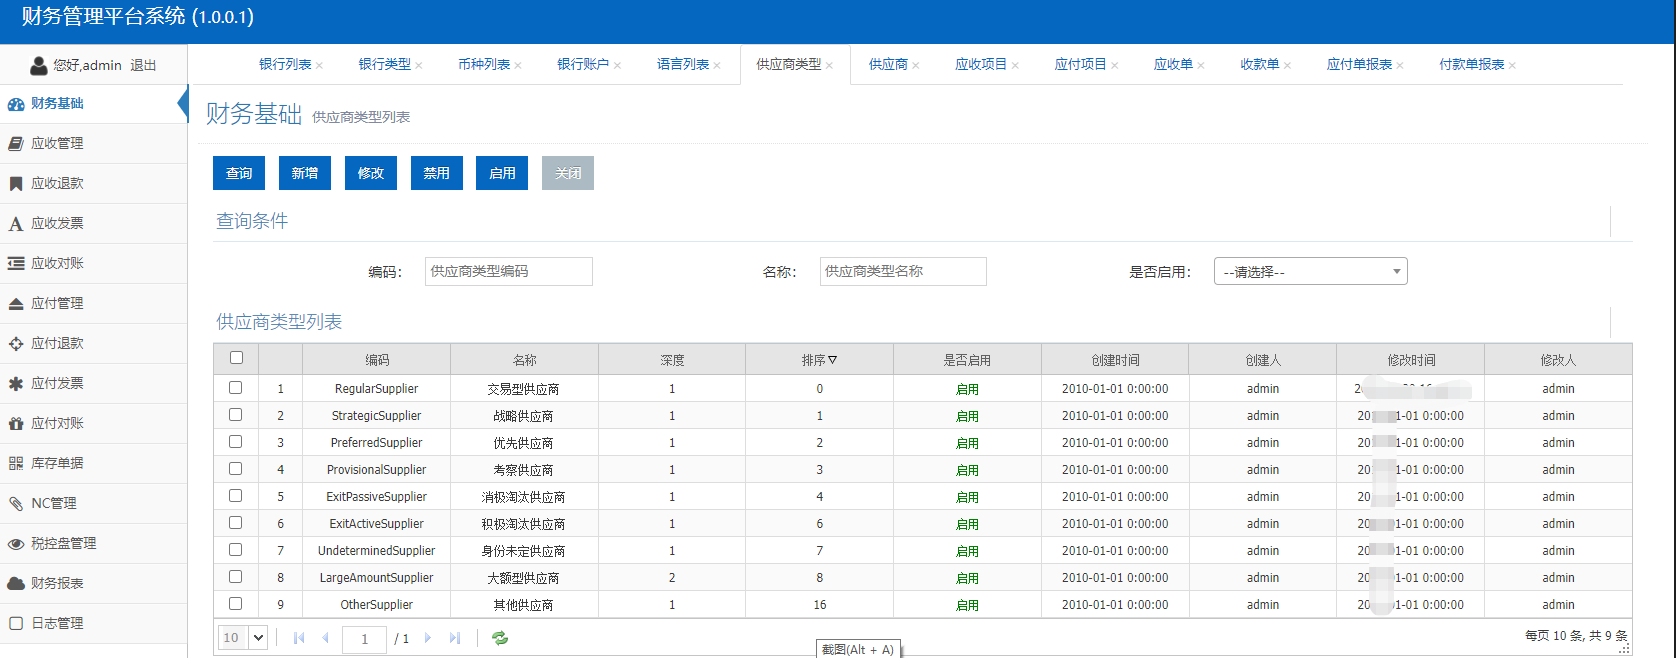Click the refresh icon in the pagination bar
Screen dimensions: 1676x658
coord(500,638)
